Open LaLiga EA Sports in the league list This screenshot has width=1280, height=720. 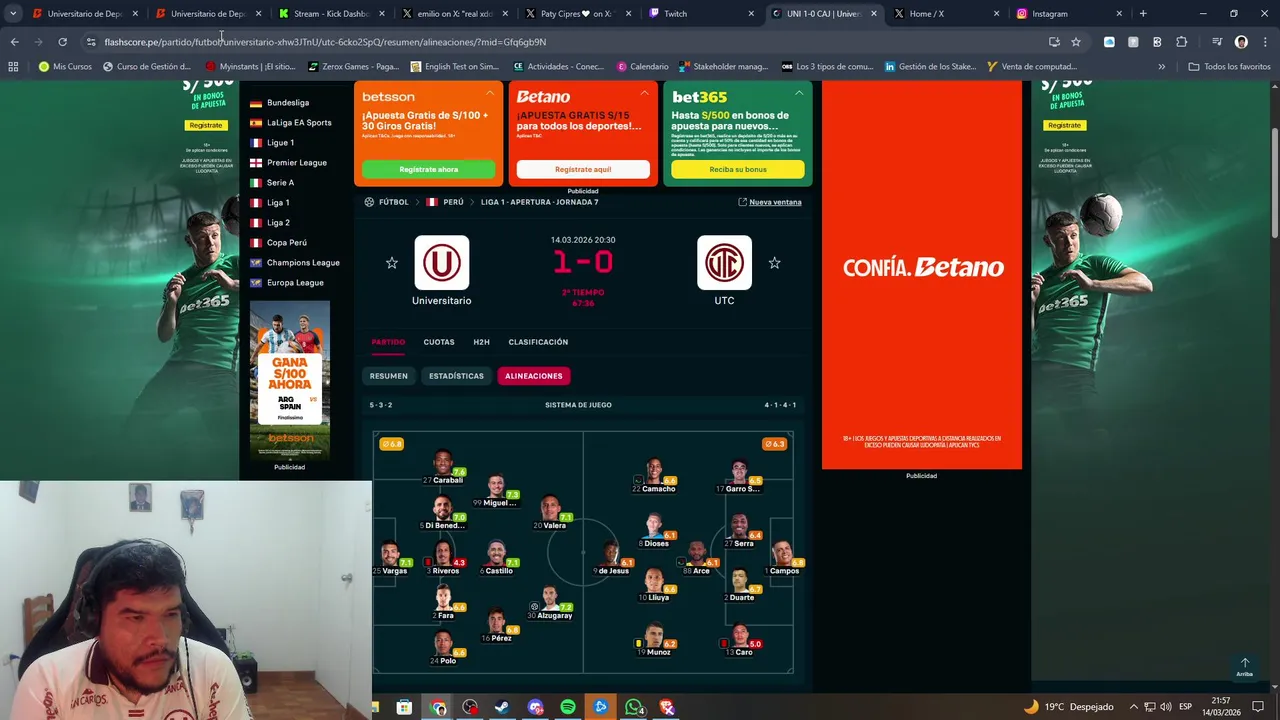[299, 123]
